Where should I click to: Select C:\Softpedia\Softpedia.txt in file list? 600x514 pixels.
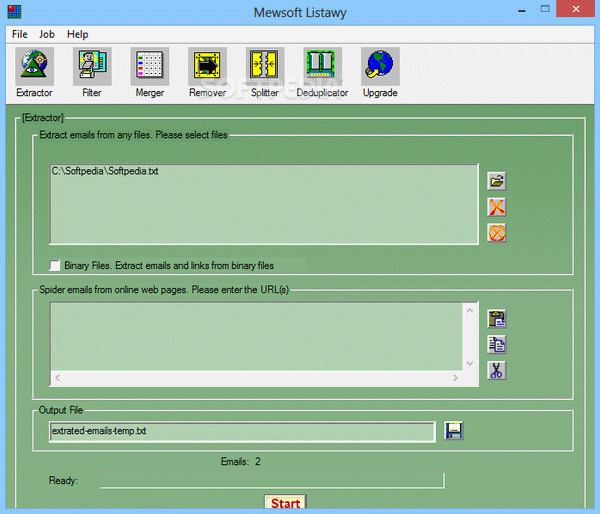(x=105, y=171)
